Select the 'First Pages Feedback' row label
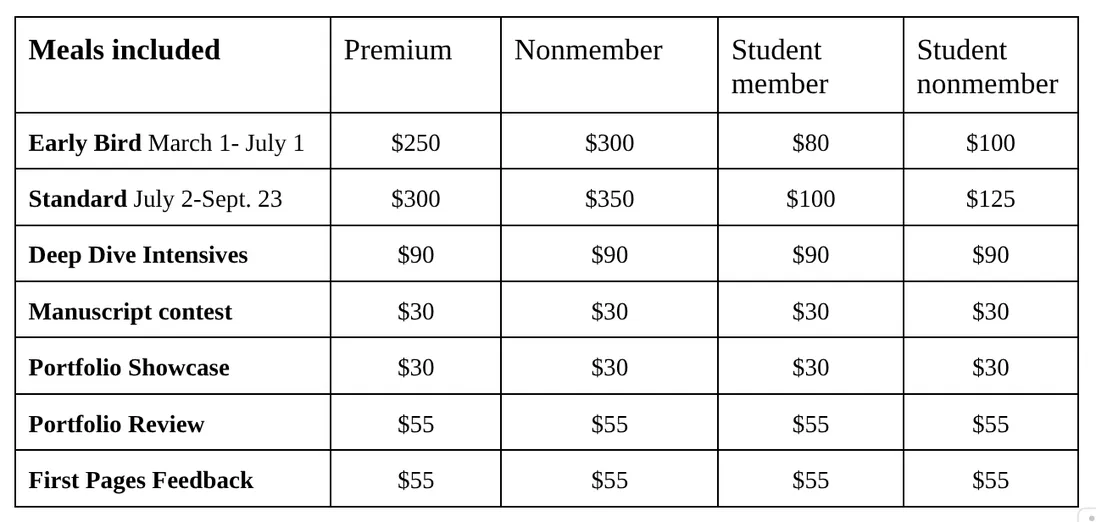Image resolution: width=1096 pixels, height=522 pixels. coord(141,480)
